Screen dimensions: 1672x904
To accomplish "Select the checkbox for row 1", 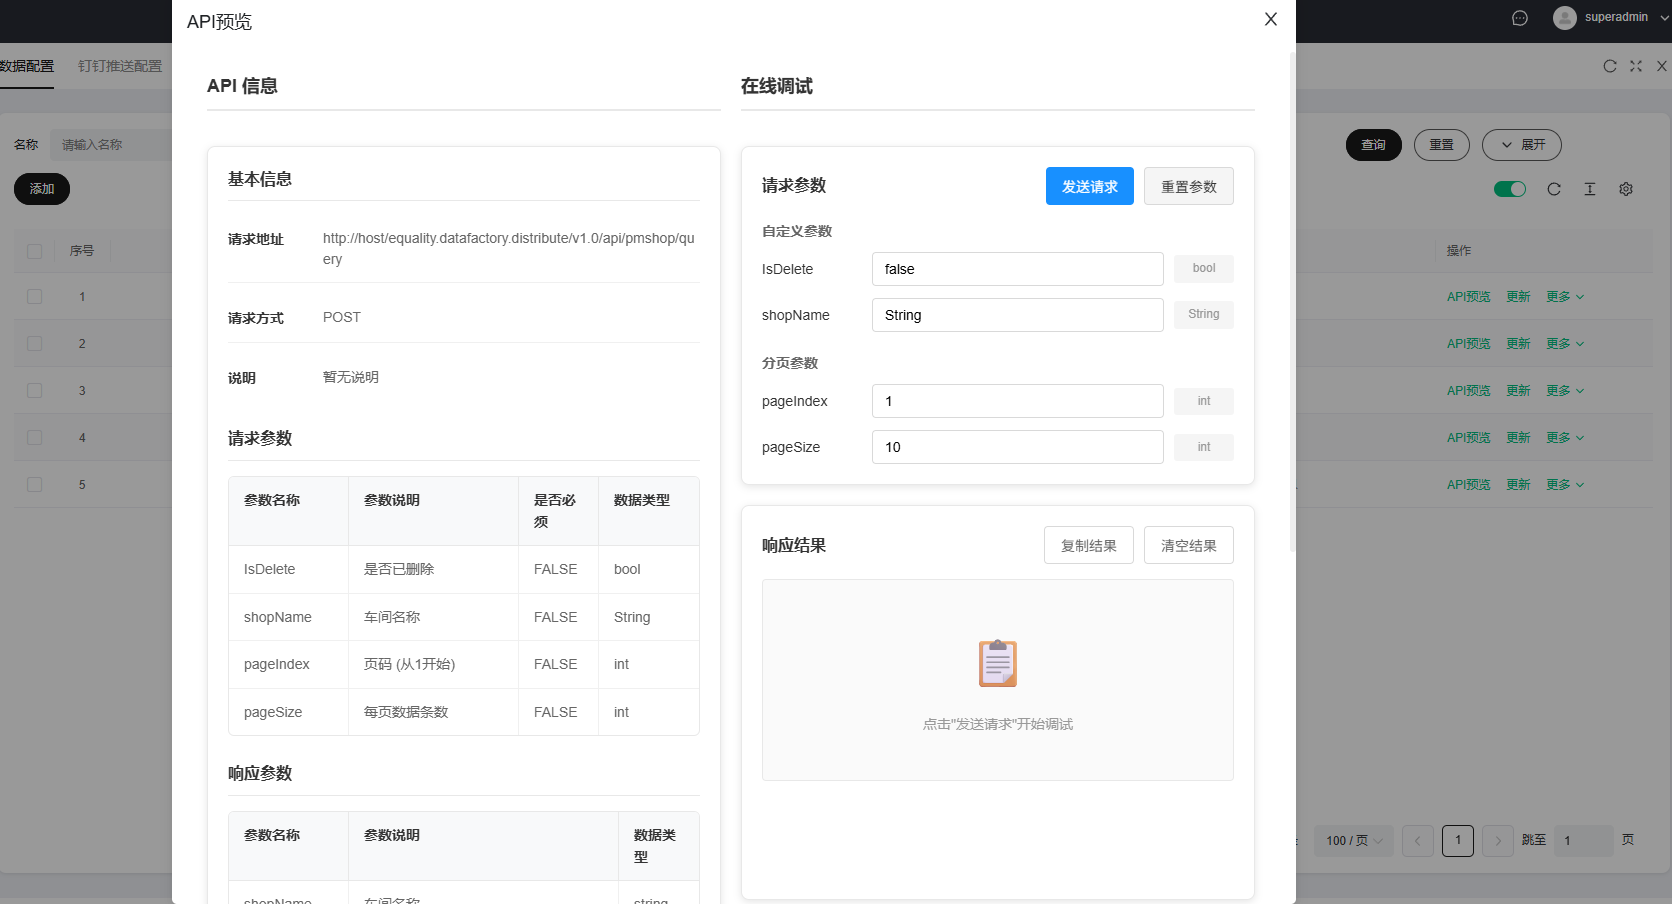I will coord(35,297).
